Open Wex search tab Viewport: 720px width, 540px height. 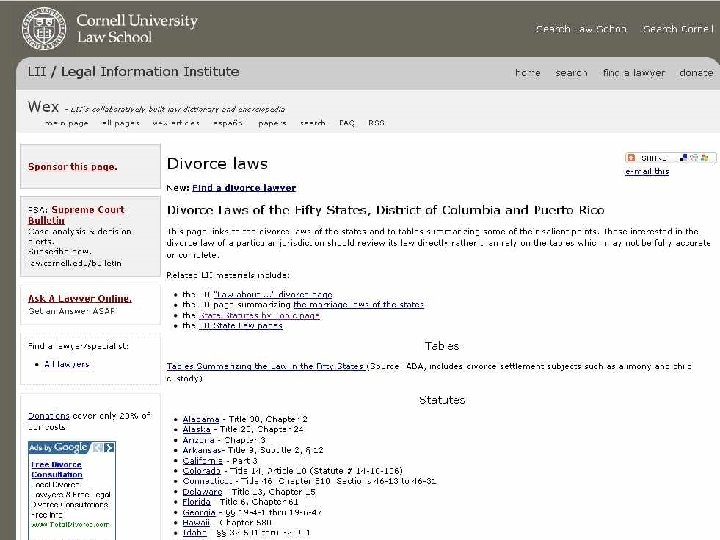tap(313, 123)
